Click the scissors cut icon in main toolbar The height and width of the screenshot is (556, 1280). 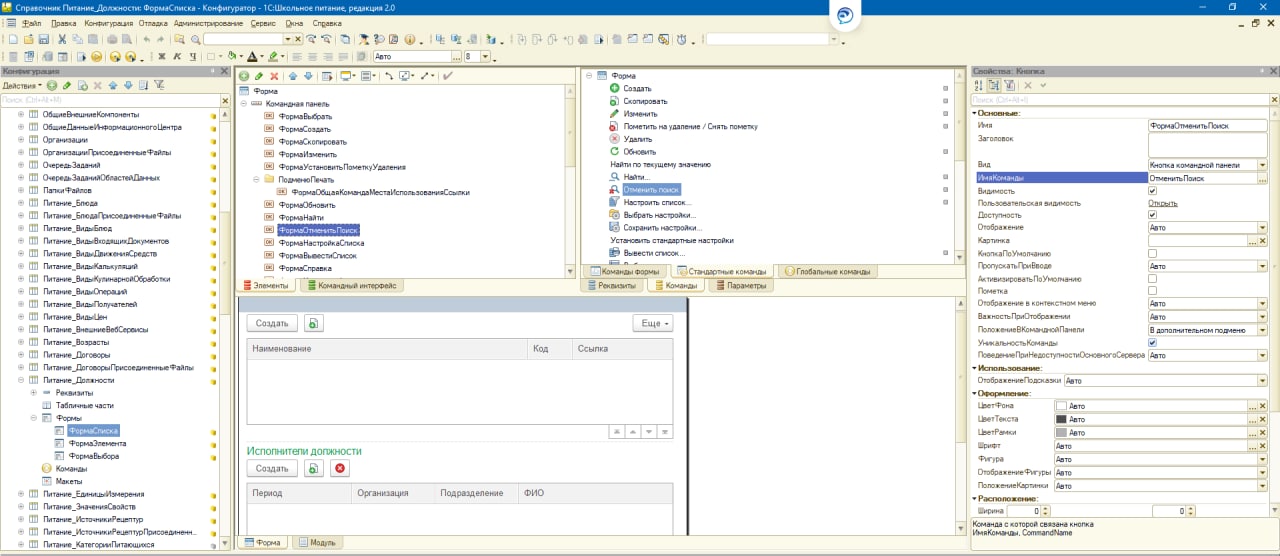(x=62, y=39)
